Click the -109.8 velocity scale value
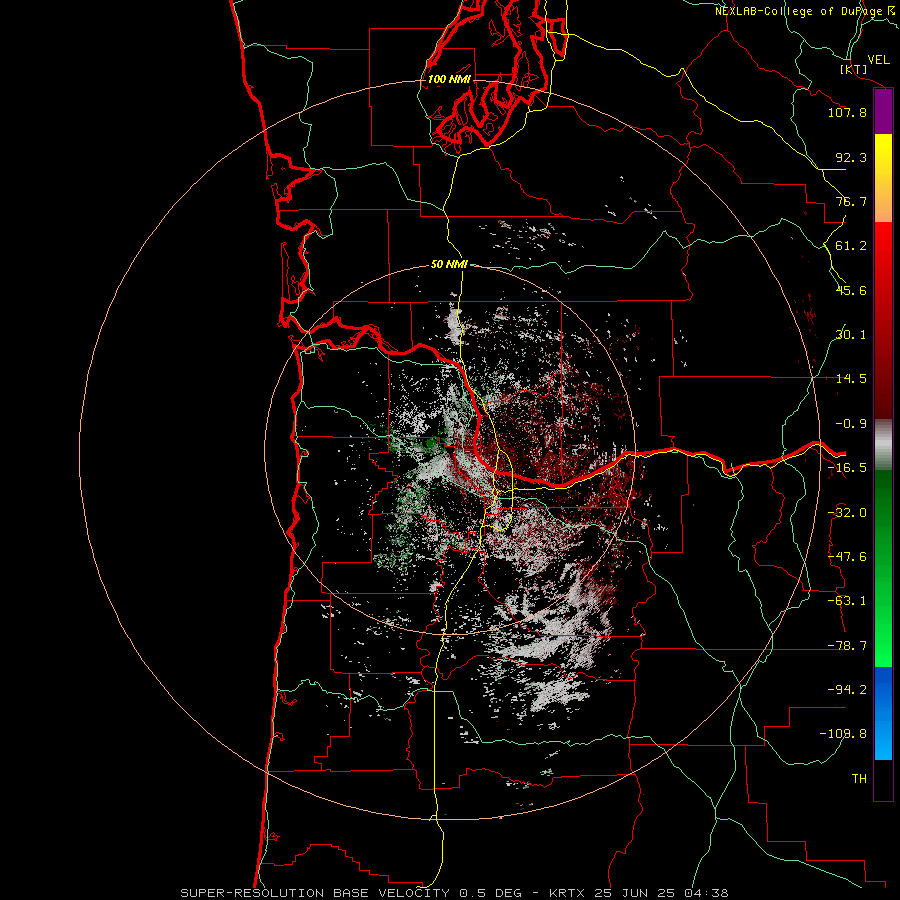 point(843,734)
